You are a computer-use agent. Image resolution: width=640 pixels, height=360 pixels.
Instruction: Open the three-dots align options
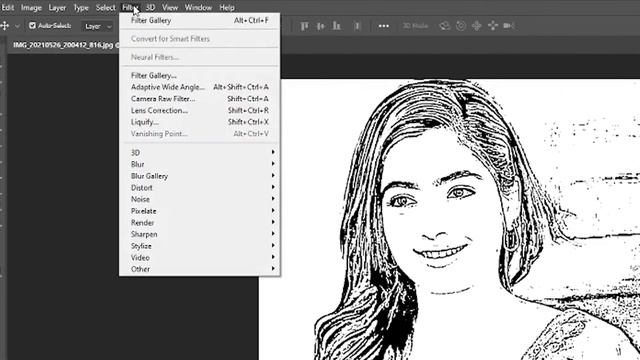coord(383,26)
